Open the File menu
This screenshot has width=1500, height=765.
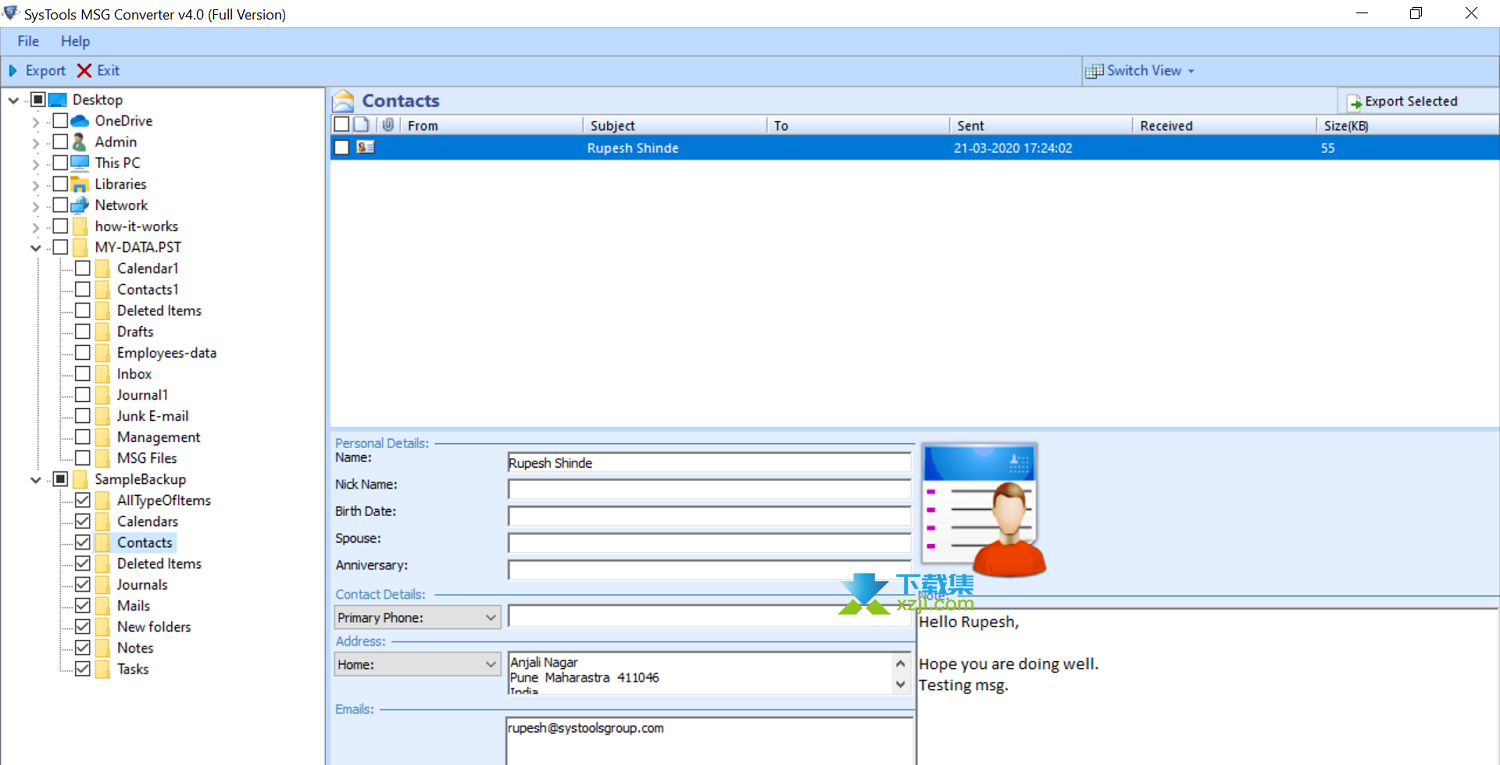tap(28, 41)
